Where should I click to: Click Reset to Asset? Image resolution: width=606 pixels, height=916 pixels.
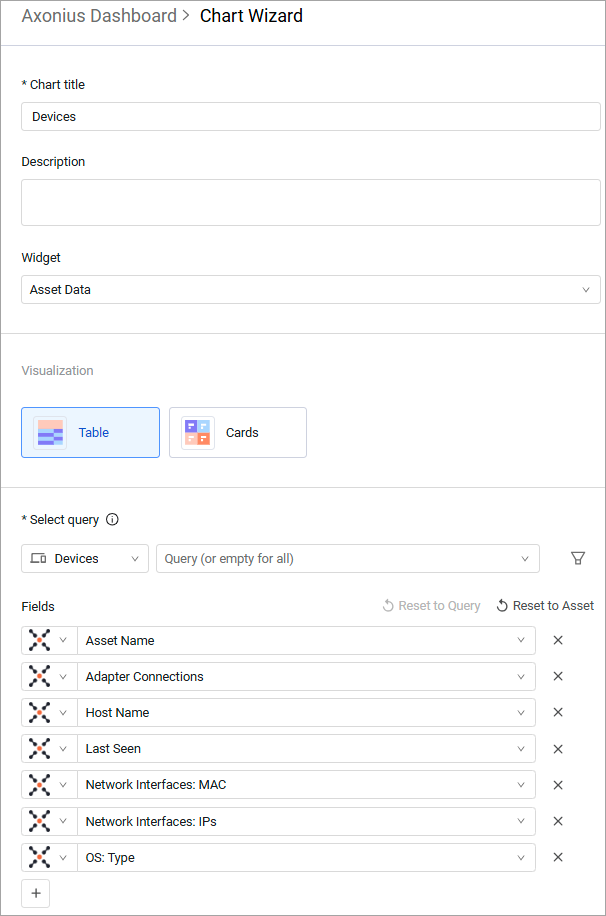click(545, 606)
